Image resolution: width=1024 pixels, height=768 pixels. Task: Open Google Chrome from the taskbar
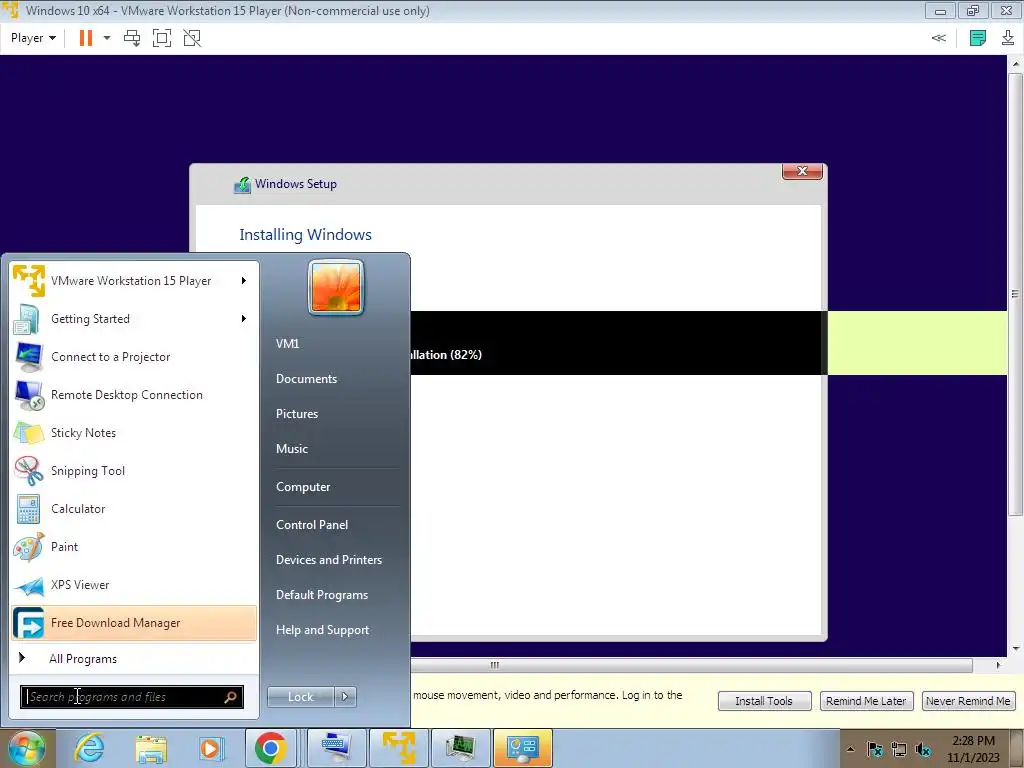tap(270, 748)
